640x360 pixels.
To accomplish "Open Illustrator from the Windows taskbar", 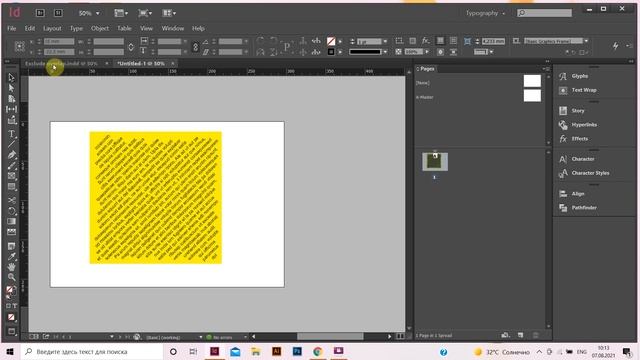I will click(x=277, y=351).
